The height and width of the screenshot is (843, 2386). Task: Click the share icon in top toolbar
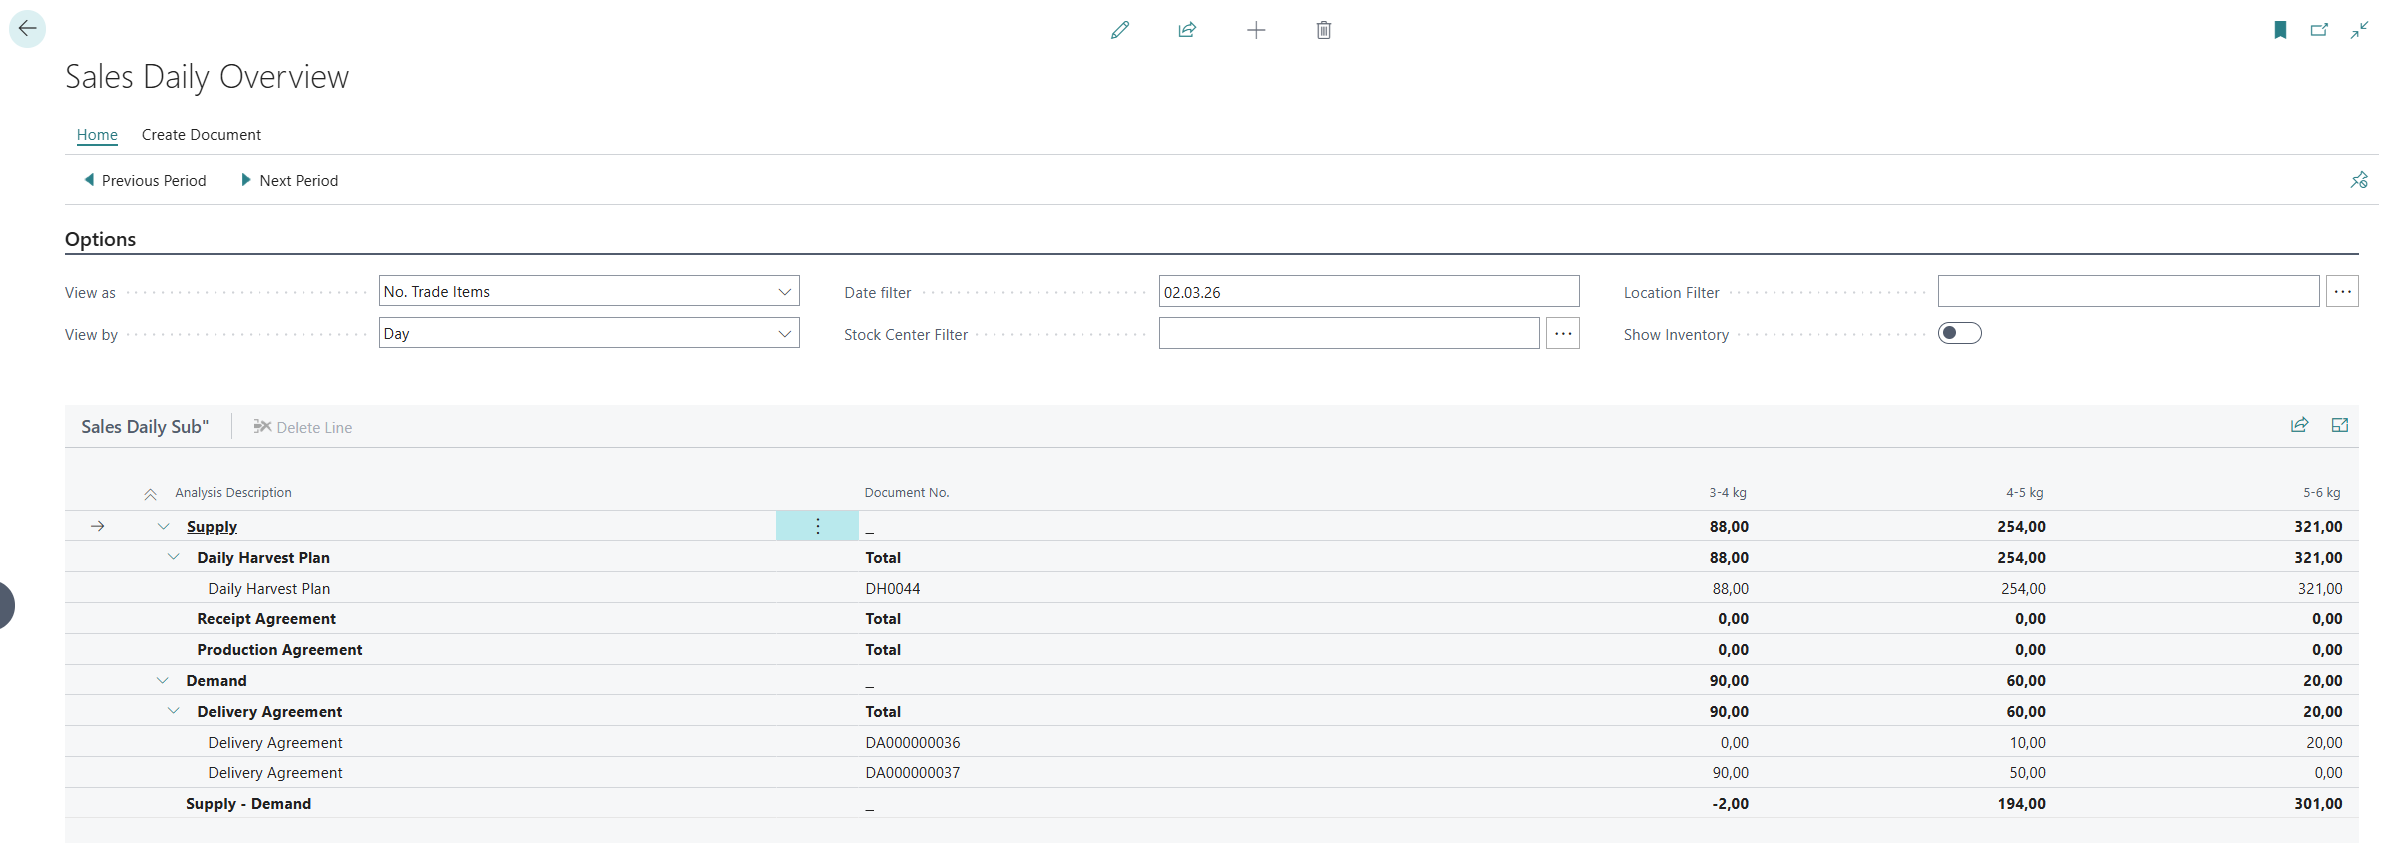pos(1187,30)
